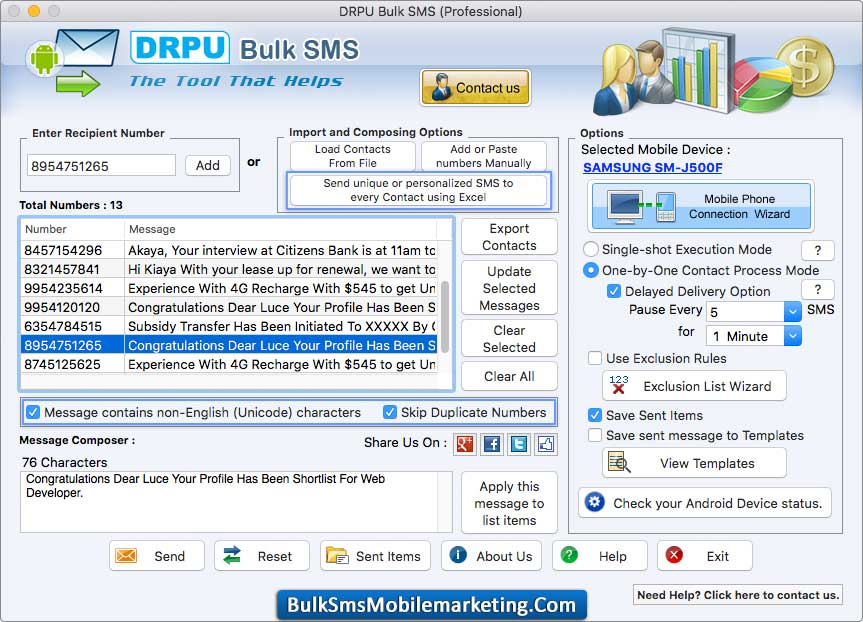Image resolution: width=863 pixels, height=622 pixels.
Task: Click the magnifier document View Templates icon
Action: point(619,462)
